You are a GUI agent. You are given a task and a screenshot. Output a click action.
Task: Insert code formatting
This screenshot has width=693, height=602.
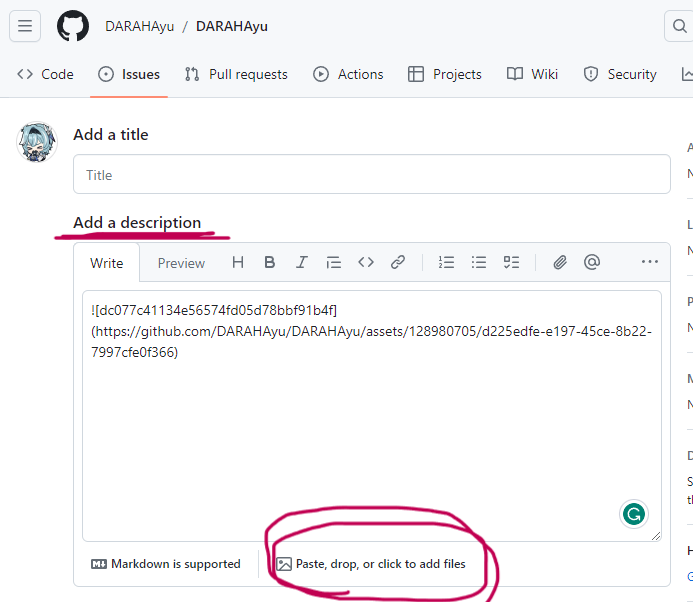click(x=366, y=263)
